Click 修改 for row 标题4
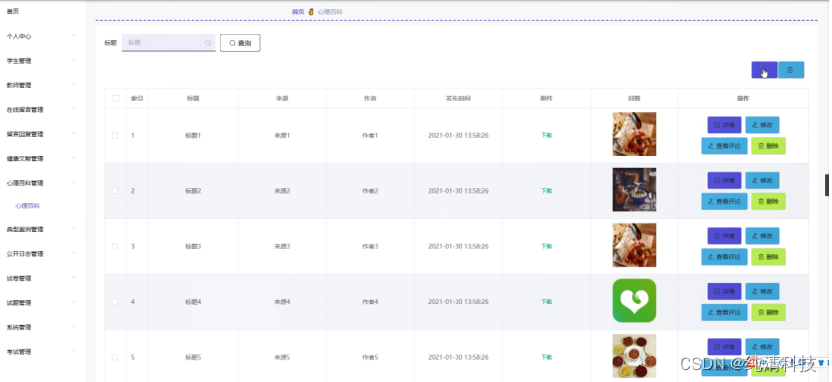The height and width of the screenshot is (382, 832). click(x=762, y=291)
